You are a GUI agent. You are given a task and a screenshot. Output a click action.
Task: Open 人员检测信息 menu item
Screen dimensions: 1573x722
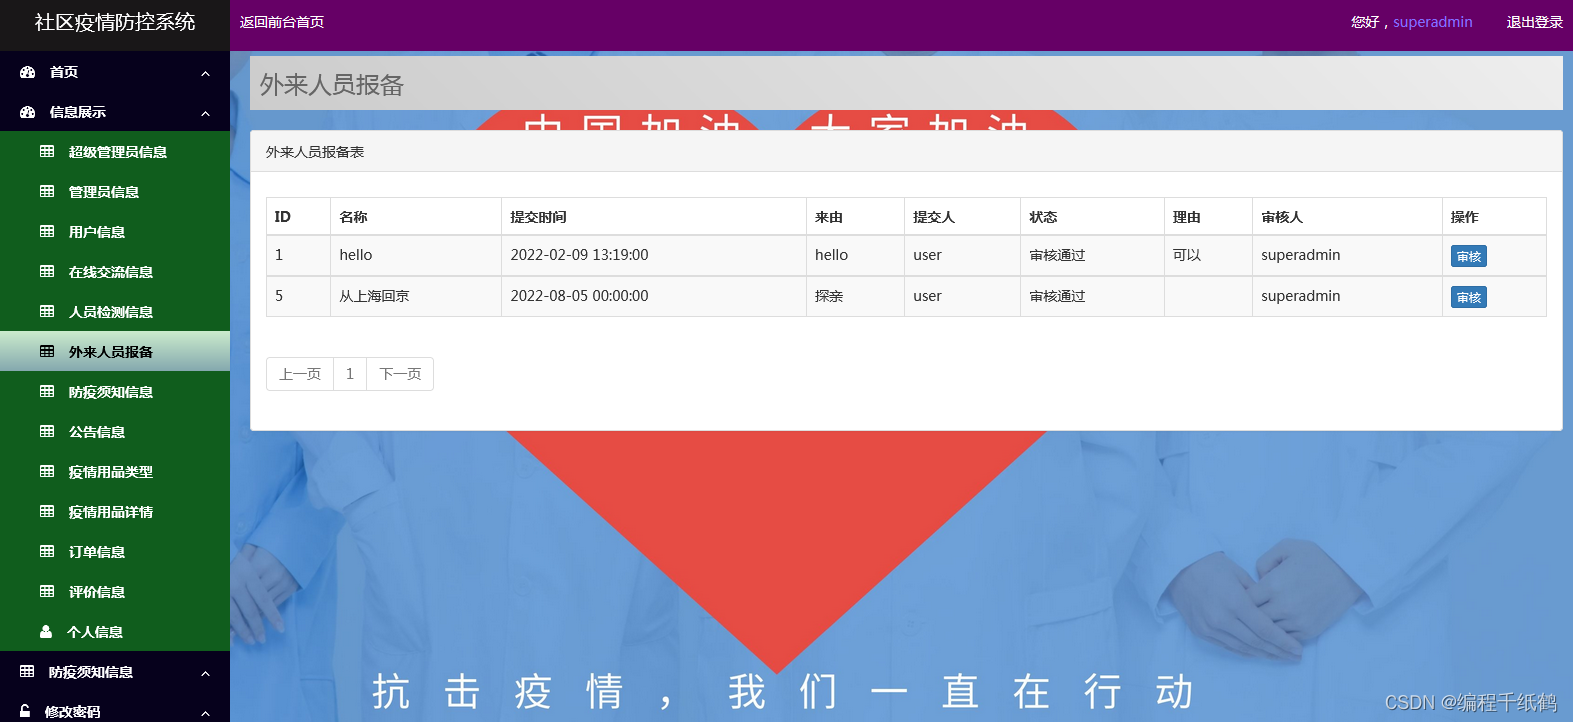[x=115, y=312]
